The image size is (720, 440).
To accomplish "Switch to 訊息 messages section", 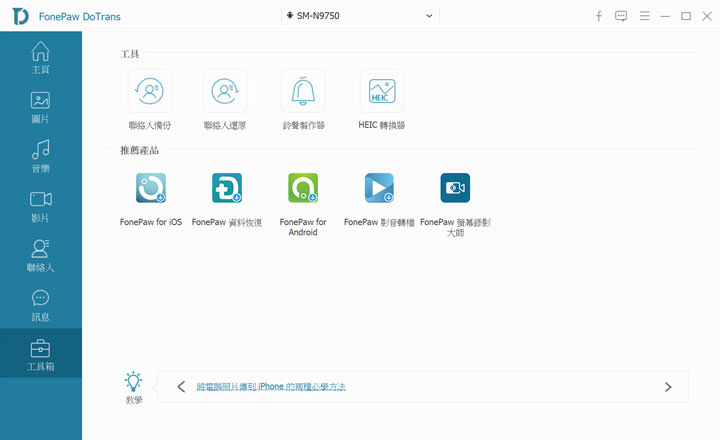I will pos(41,305).
